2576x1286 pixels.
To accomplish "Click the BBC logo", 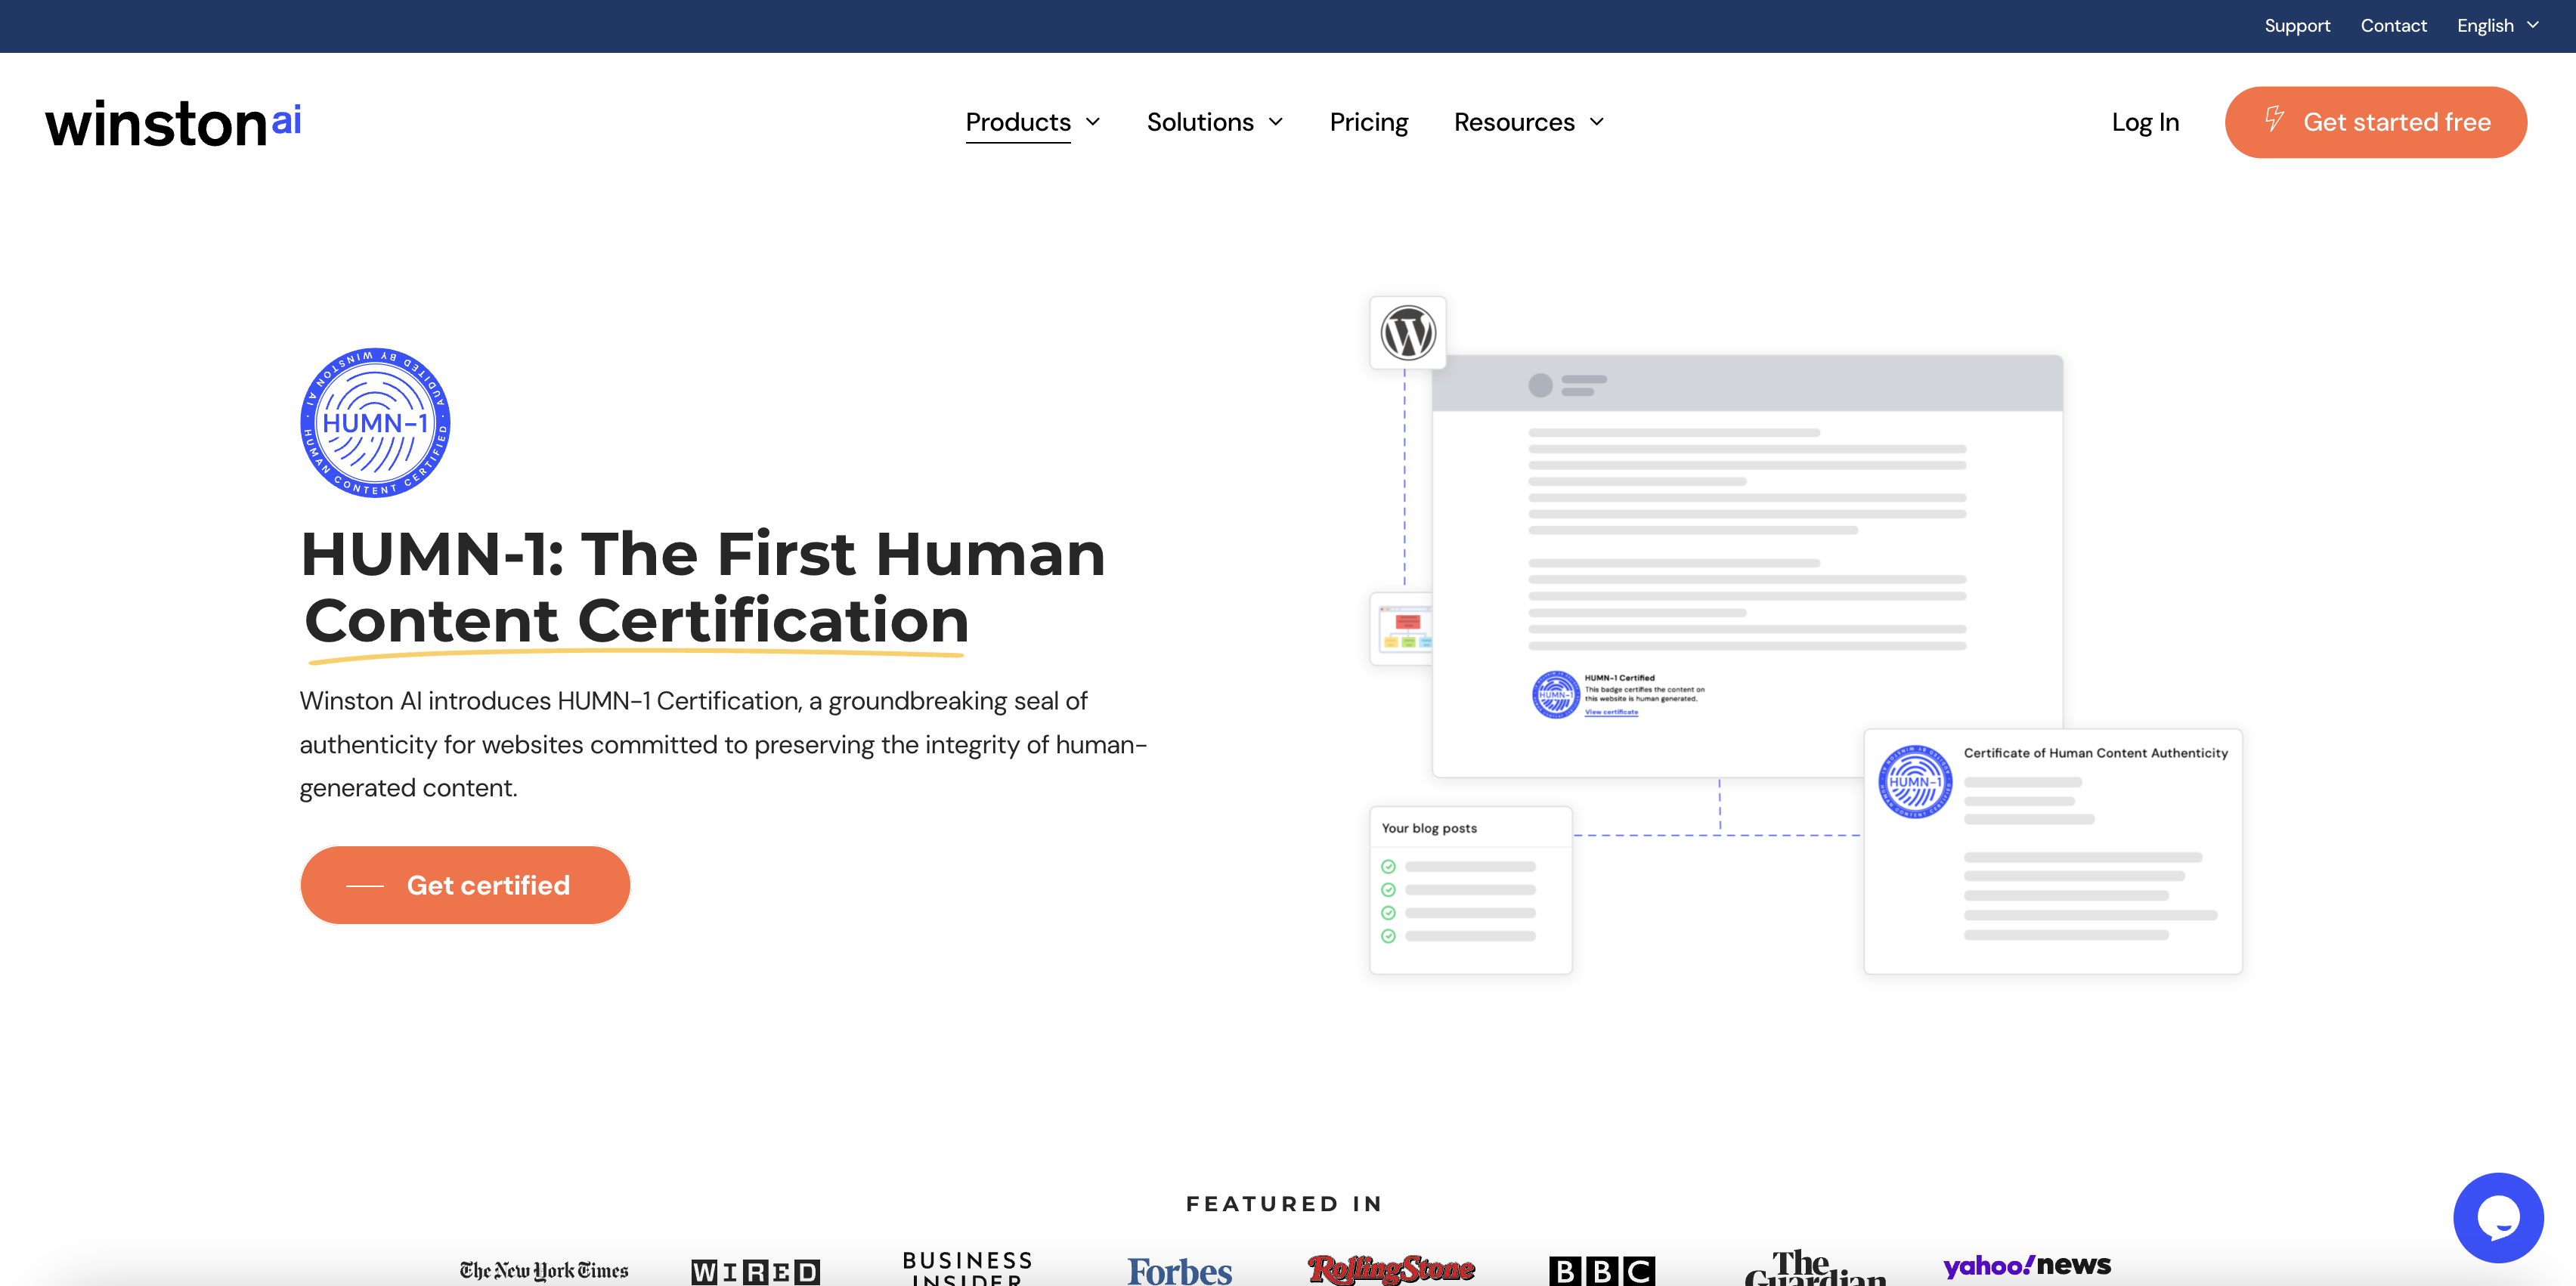I will coord(1601,1270).
